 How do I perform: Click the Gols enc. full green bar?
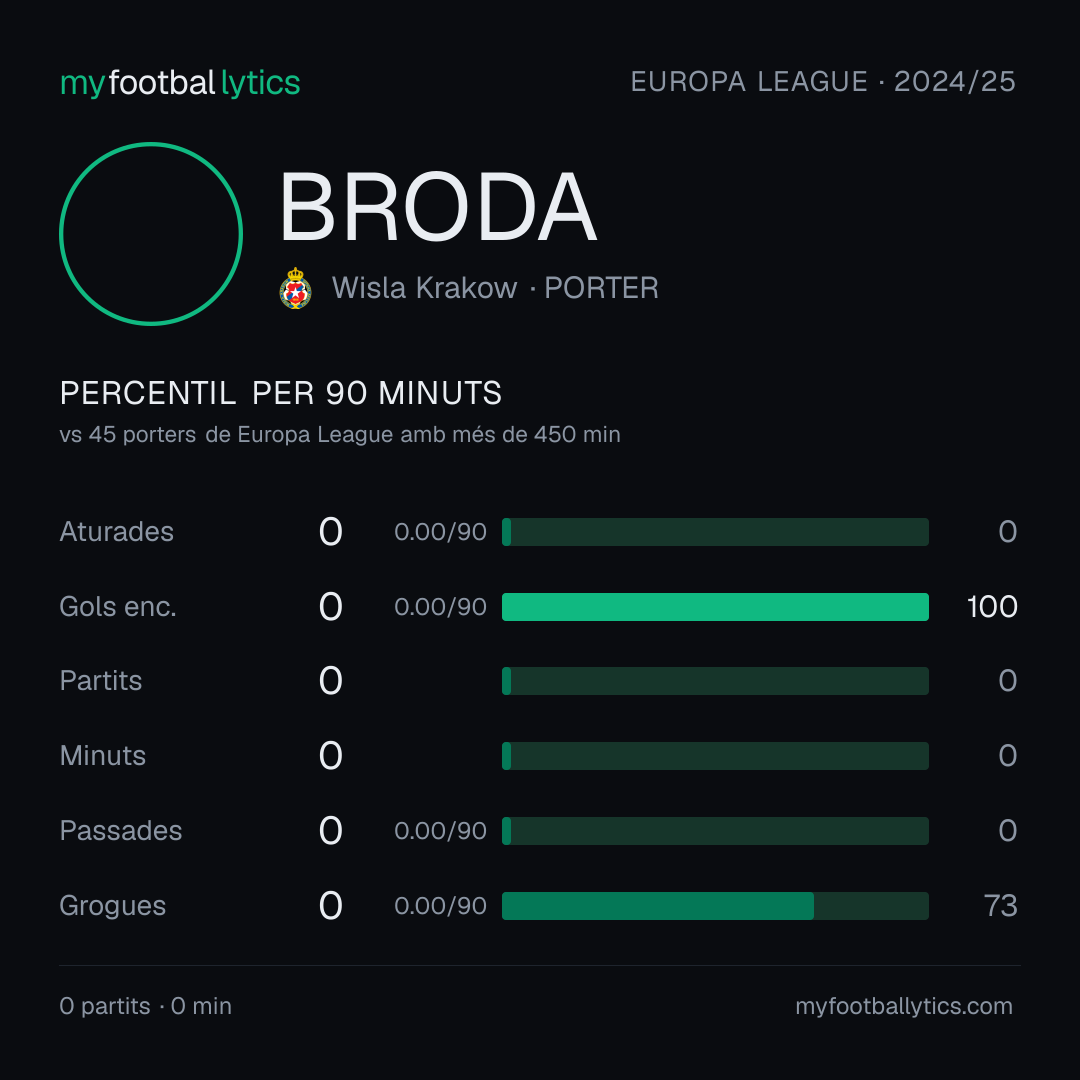pos(715,607)
